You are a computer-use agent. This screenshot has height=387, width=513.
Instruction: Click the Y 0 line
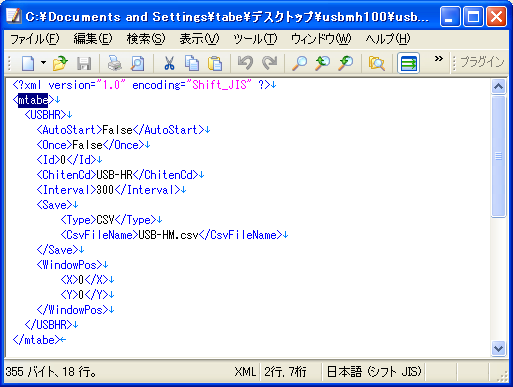click(x=87, y=295)
